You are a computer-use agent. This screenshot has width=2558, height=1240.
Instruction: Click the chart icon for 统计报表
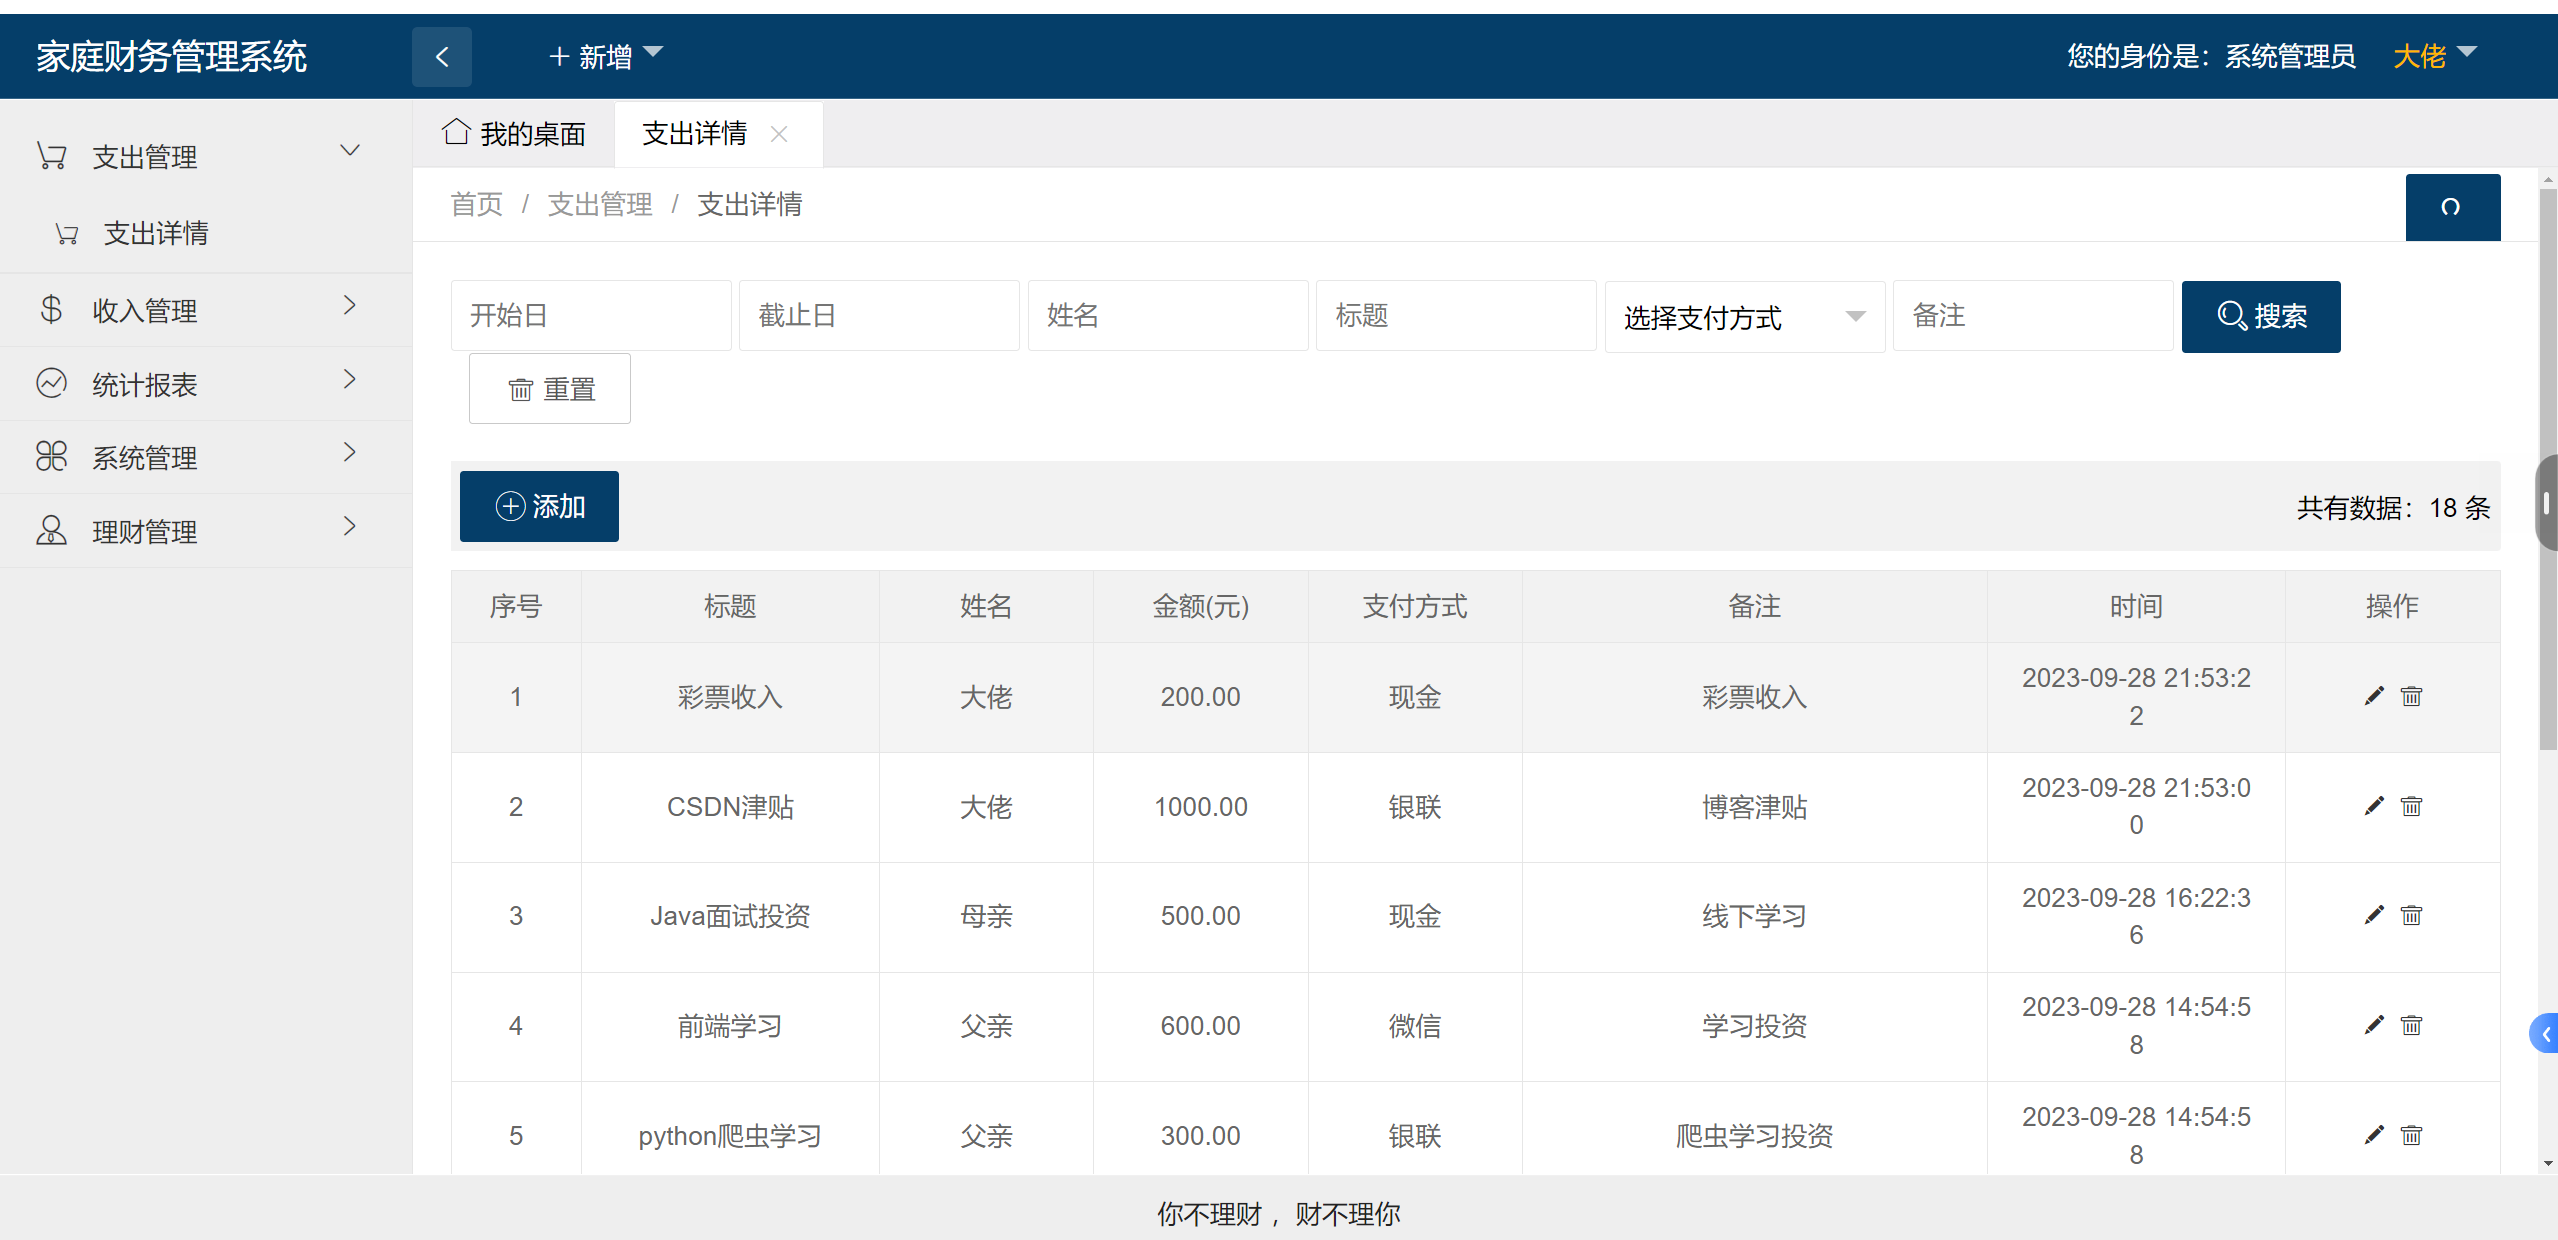(x=51, y=383)
